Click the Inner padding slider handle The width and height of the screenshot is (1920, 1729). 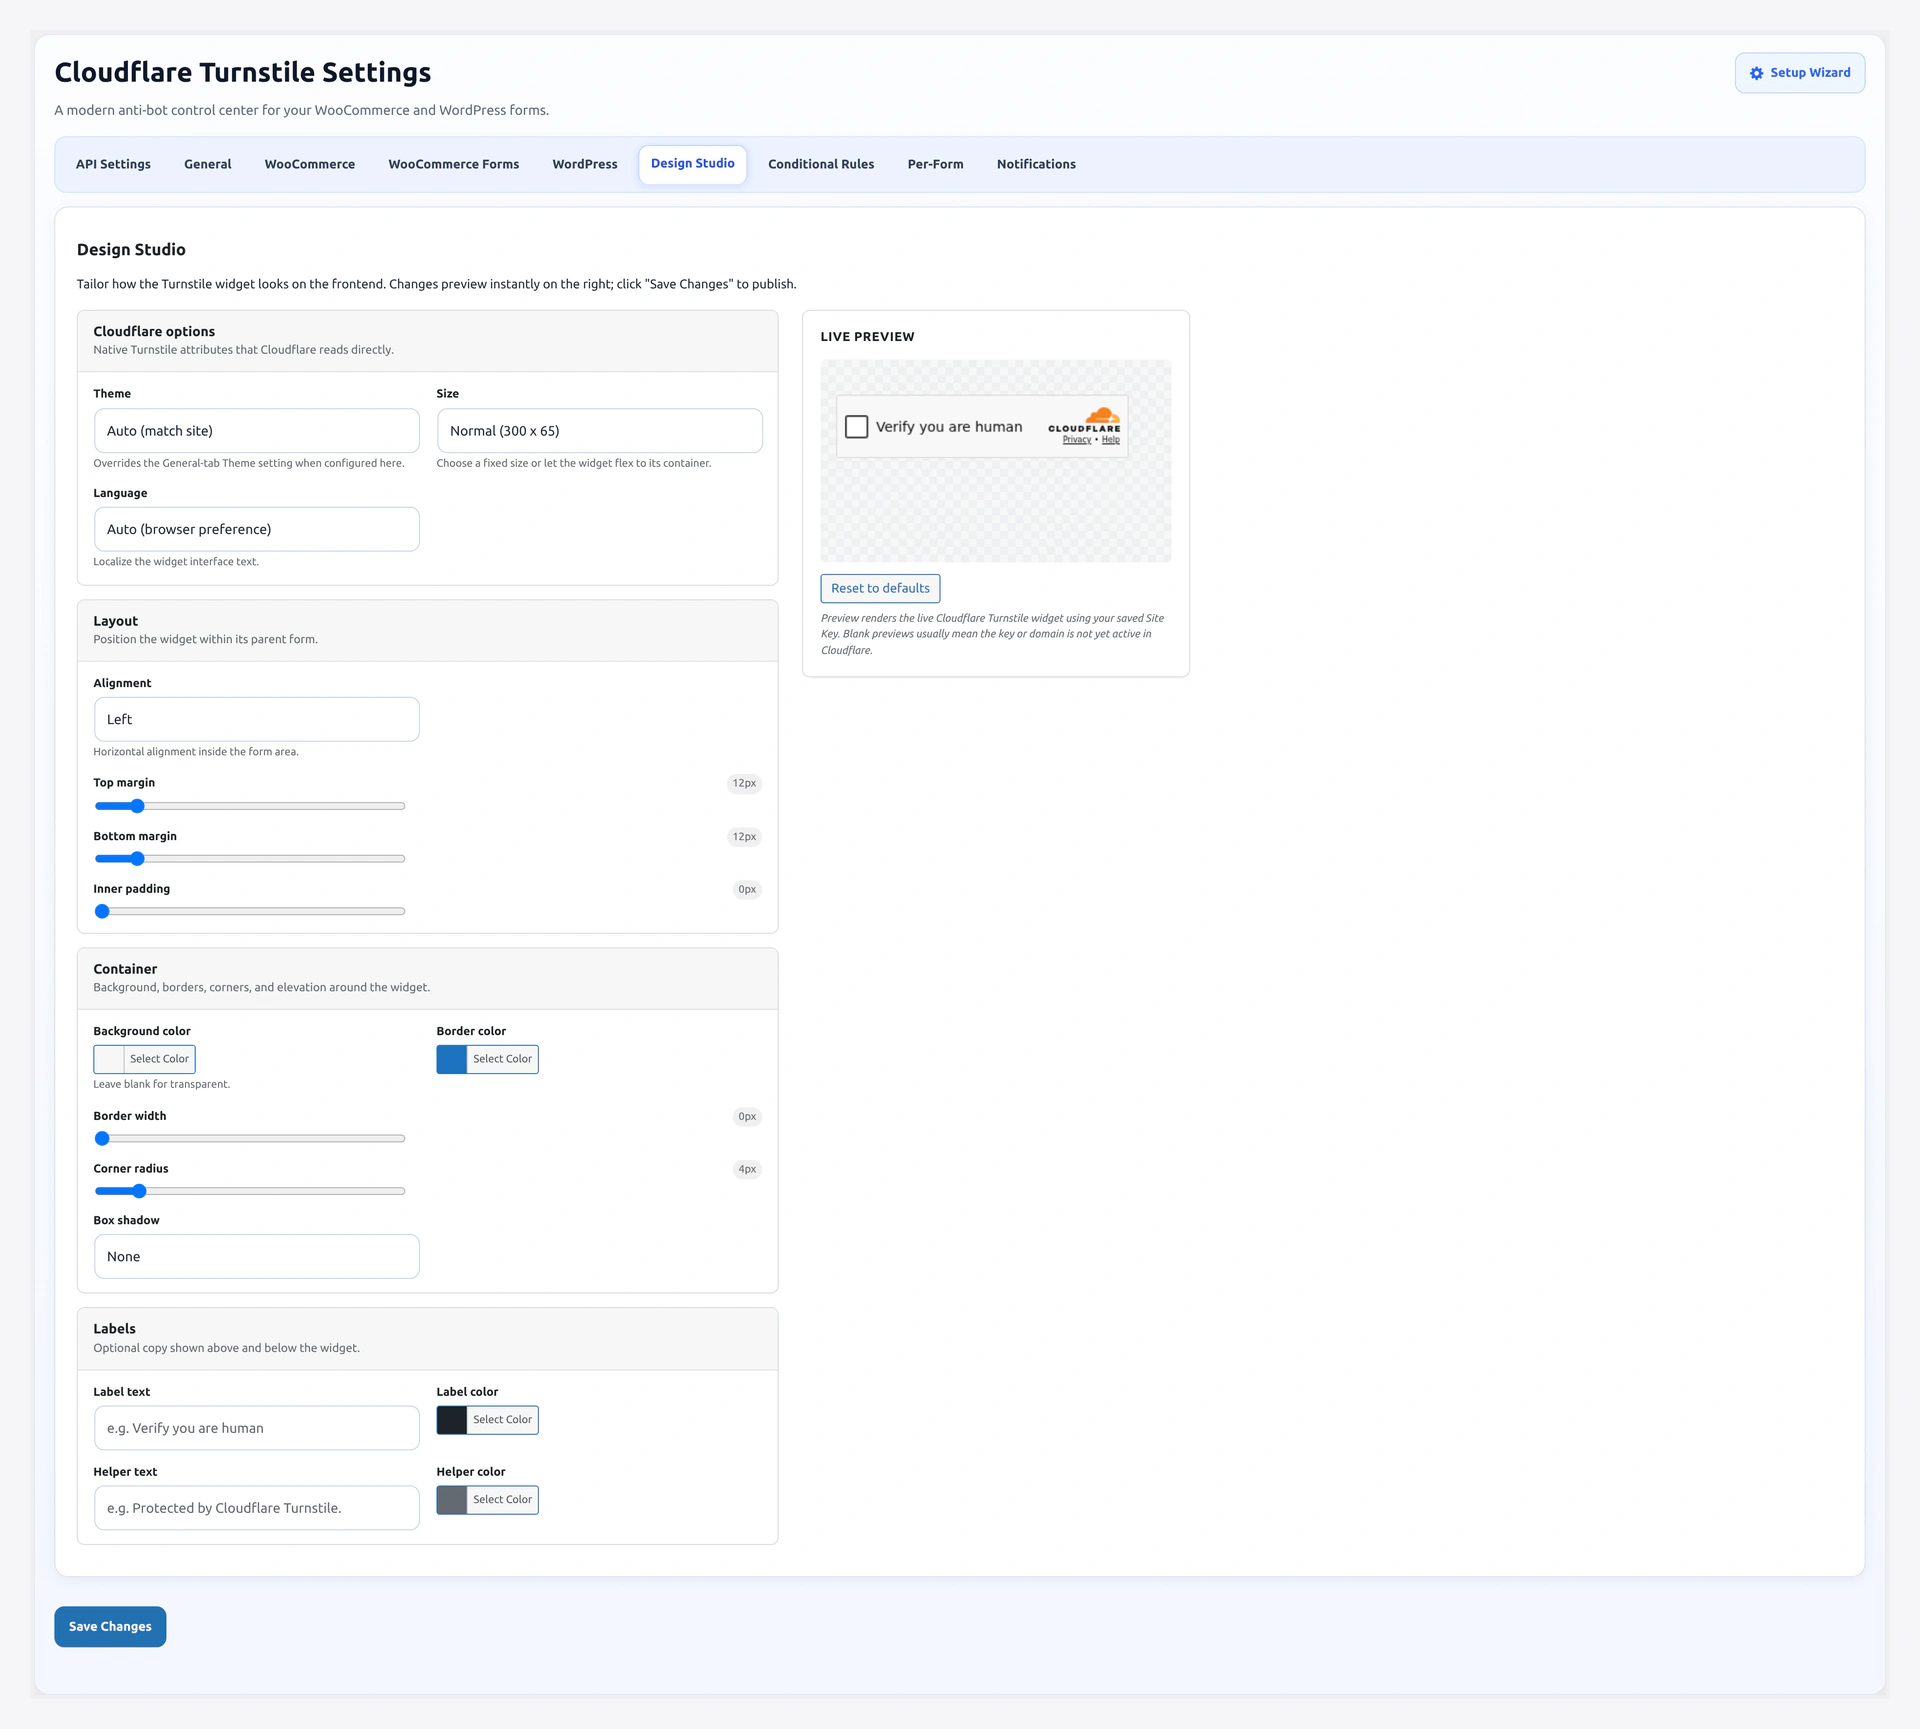(x=102, y=912)
